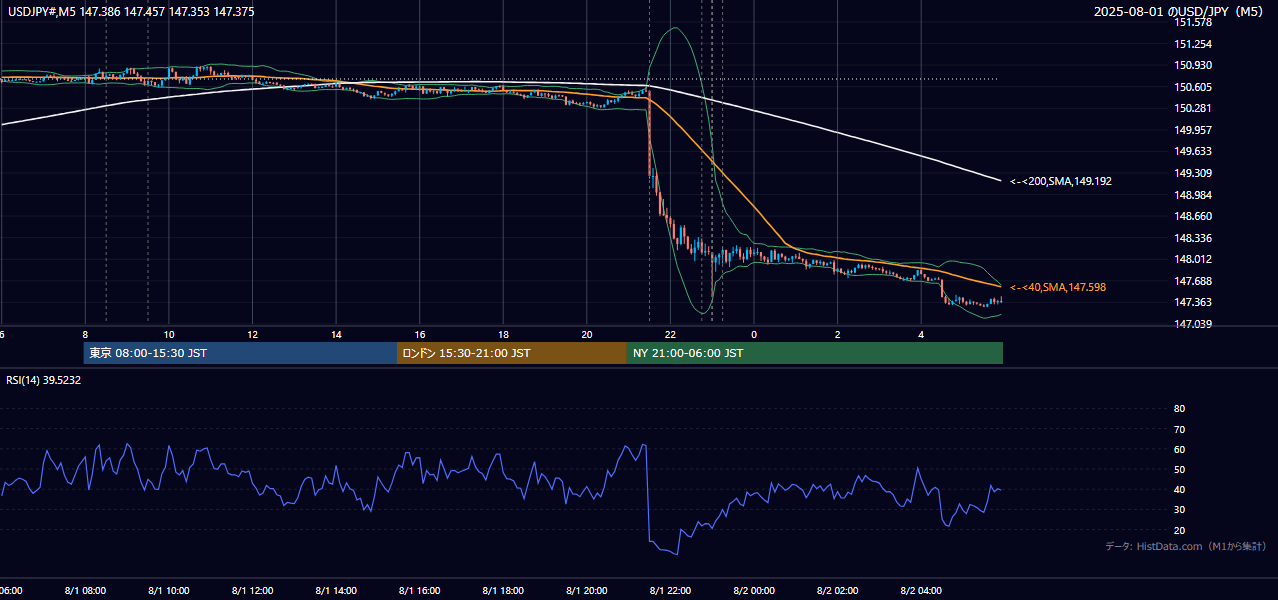The height and width of the screenshot is (600, 1278).
Task: Click RSI scale value 60
Action: pyautogui.click(x=1179, y=449)
